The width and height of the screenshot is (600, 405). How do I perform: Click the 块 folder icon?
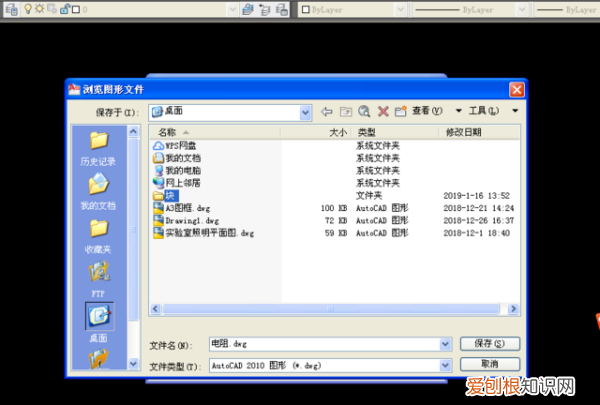tap(158, 196)
